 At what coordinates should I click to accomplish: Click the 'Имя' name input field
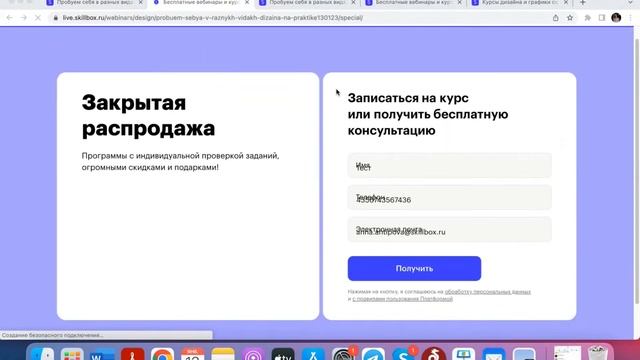pos(449,166)
